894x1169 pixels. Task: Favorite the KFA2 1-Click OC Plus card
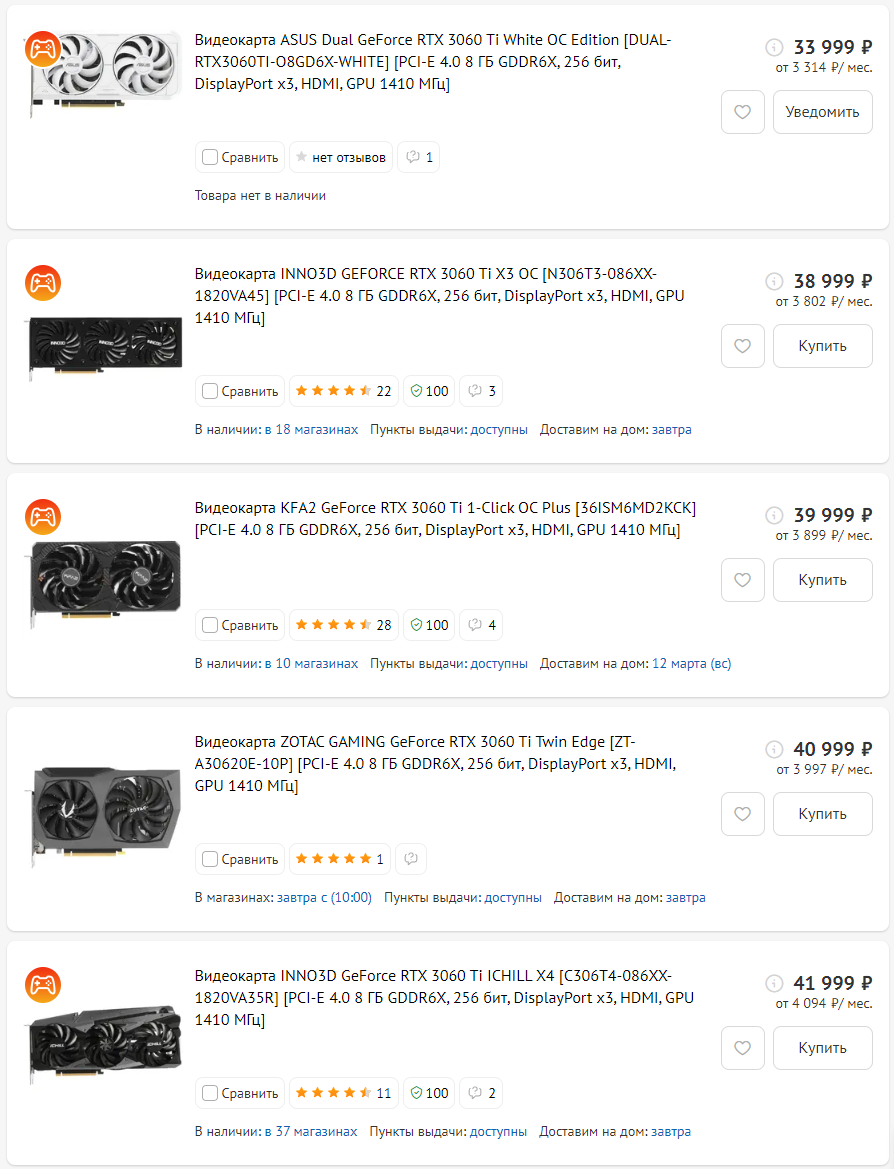tap(742, 580)
